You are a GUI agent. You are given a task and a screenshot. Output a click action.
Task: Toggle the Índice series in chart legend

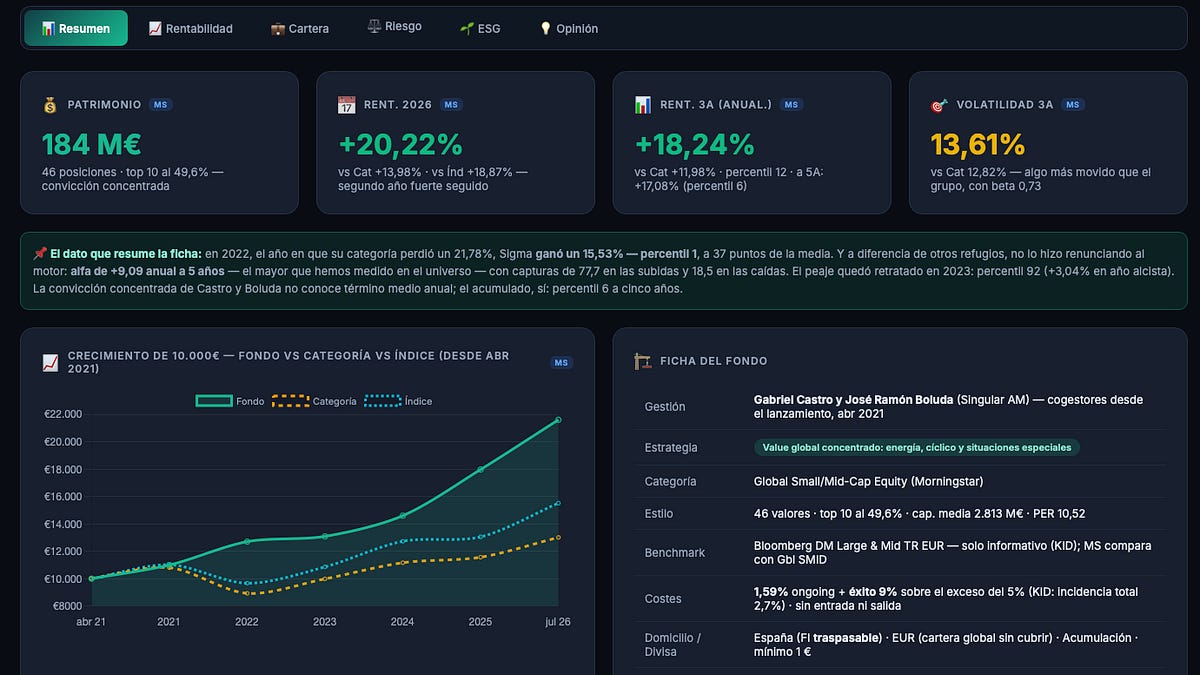(x=398, y=401)
